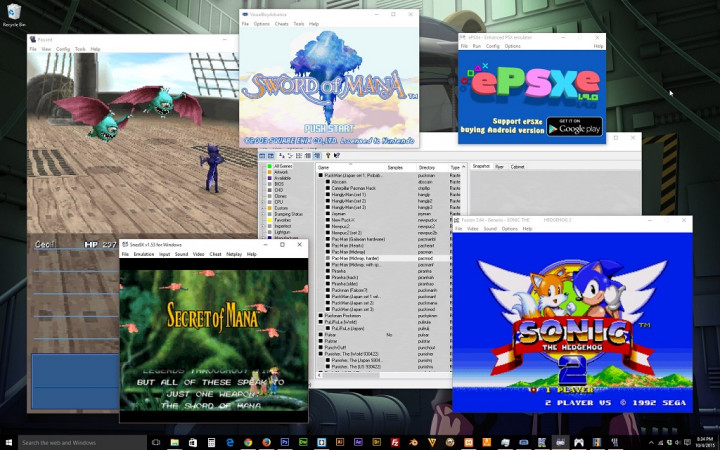Toggle the first view icon in MAME toolbar
Screen dimensions: 720x450
pos(262,156)
